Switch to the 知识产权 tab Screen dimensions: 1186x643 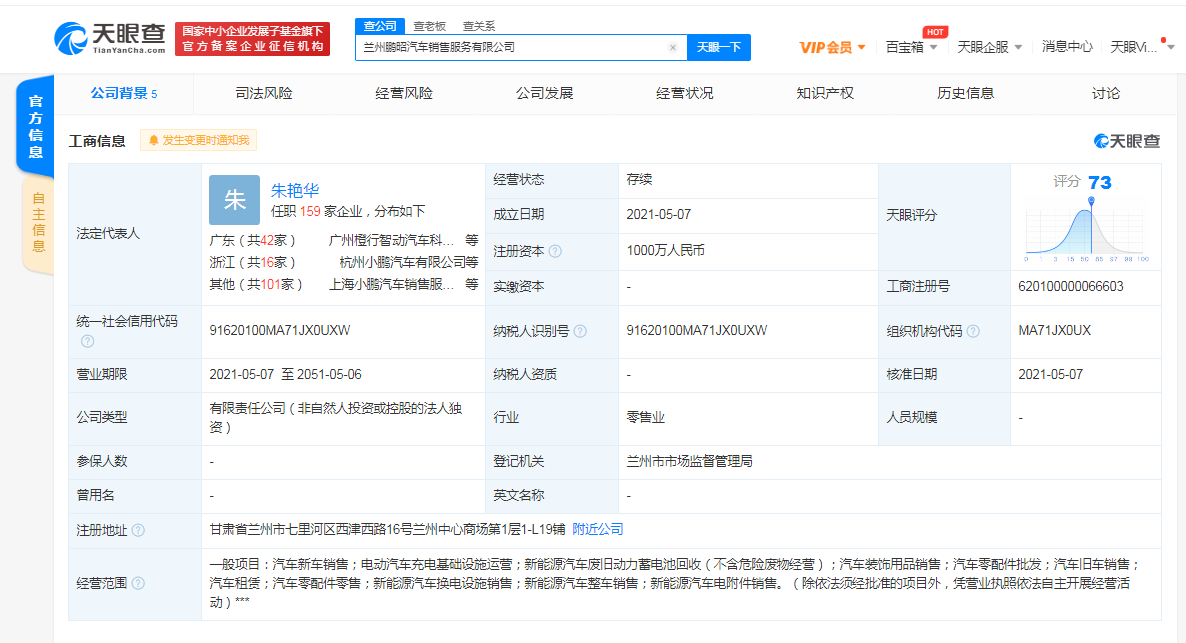827,90
